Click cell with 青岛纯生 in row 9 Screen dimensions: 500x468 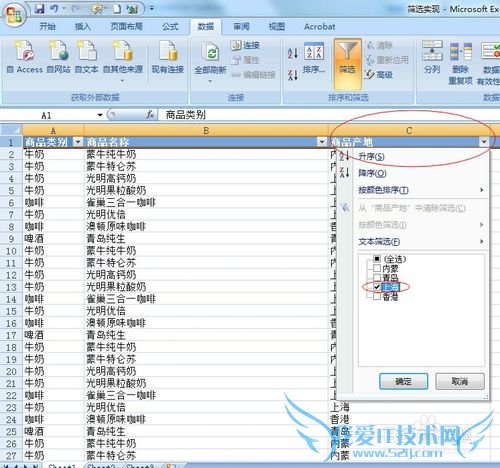[x=206, y=239]
